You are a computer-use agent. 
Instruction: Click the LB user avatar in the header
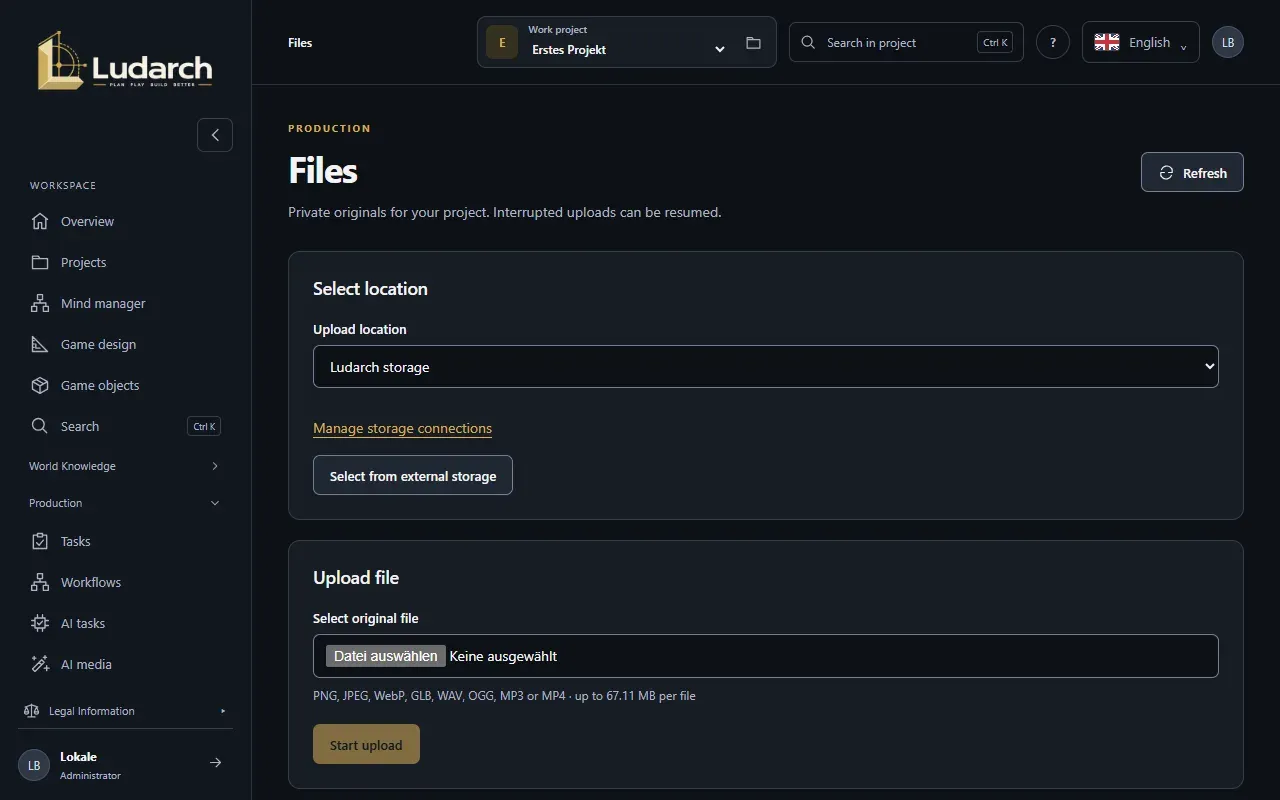pos(1228,42)
